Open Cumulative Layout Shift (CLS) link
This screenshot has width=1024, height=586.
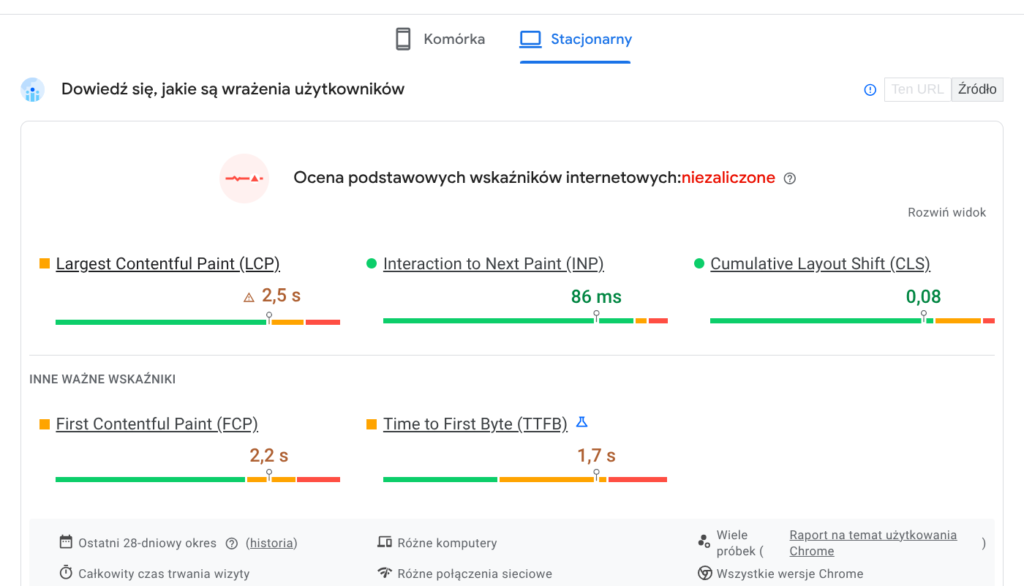(x=820, y=263)
